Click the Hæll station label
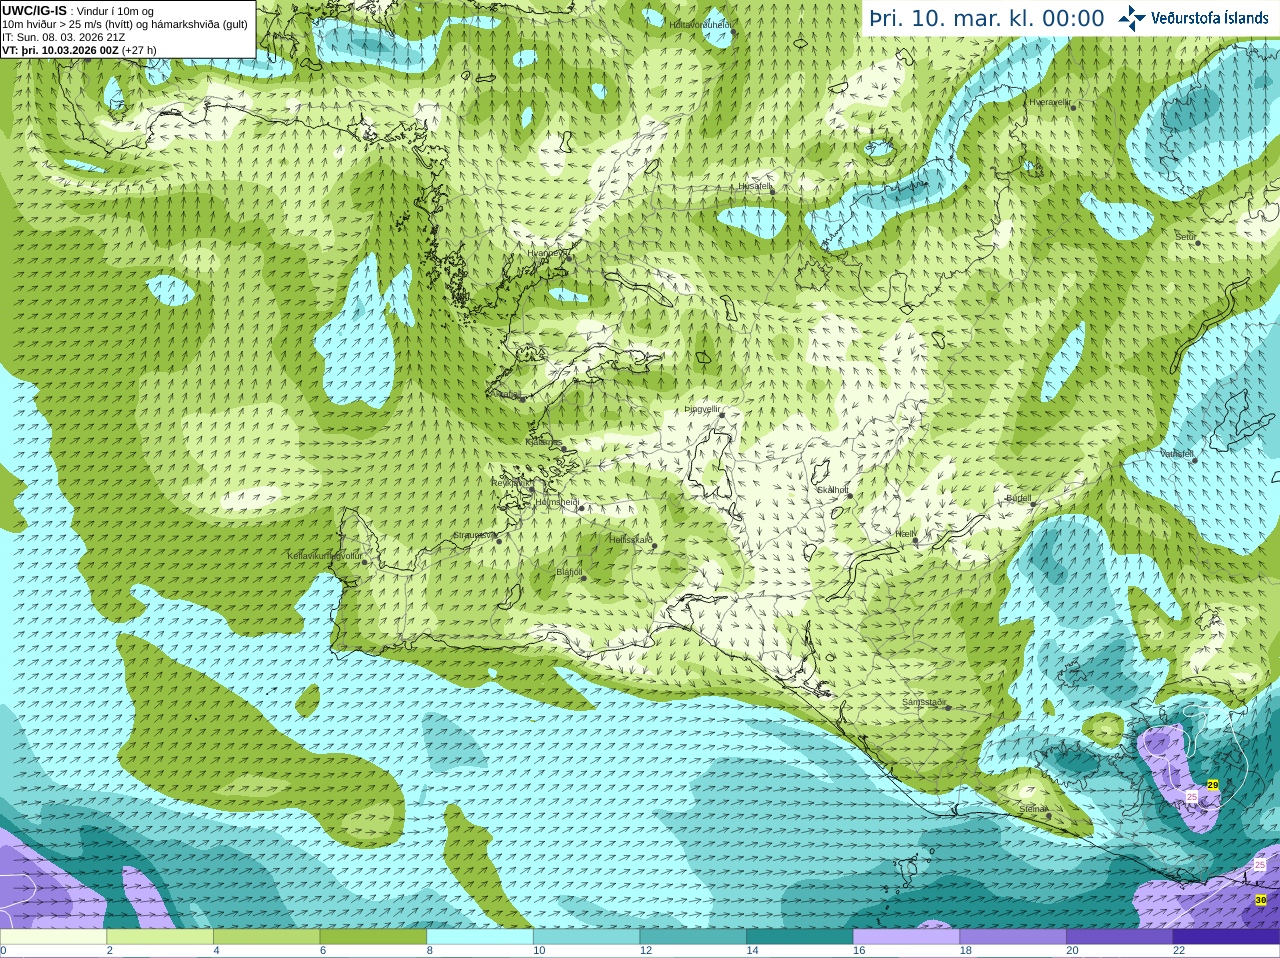Viewport: 1280px width, 958px height. pos(905,534)
